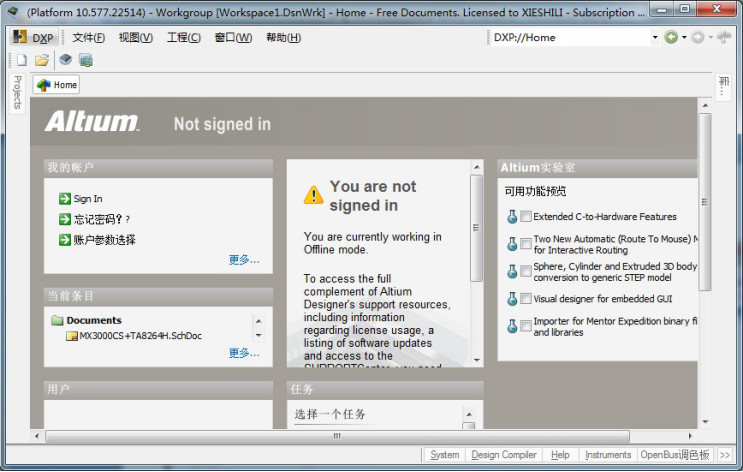Click the green arrow beside 忘记密码
Screen dimensions: 743x472
(65, 219)
